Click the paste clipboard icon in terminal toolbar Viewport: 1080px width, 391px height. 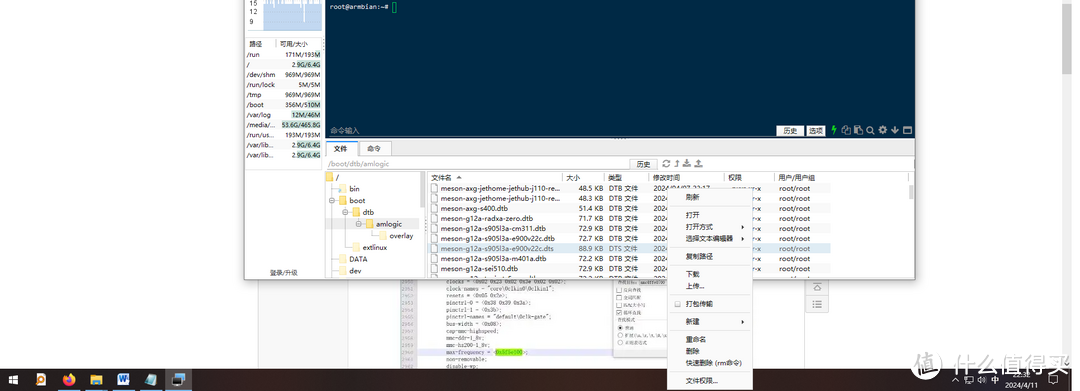858,129
